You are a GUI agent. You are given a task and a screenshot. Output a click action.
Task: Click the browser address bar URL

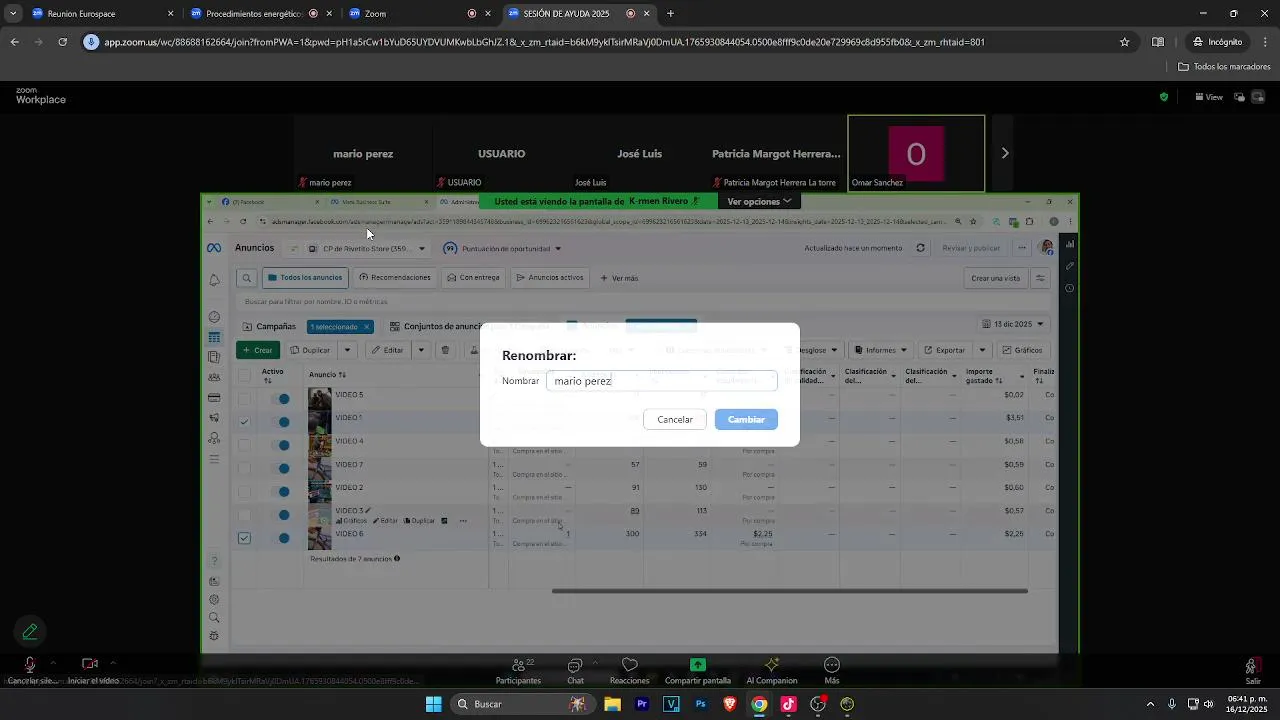pyautogui.click(x=545, y=42)
